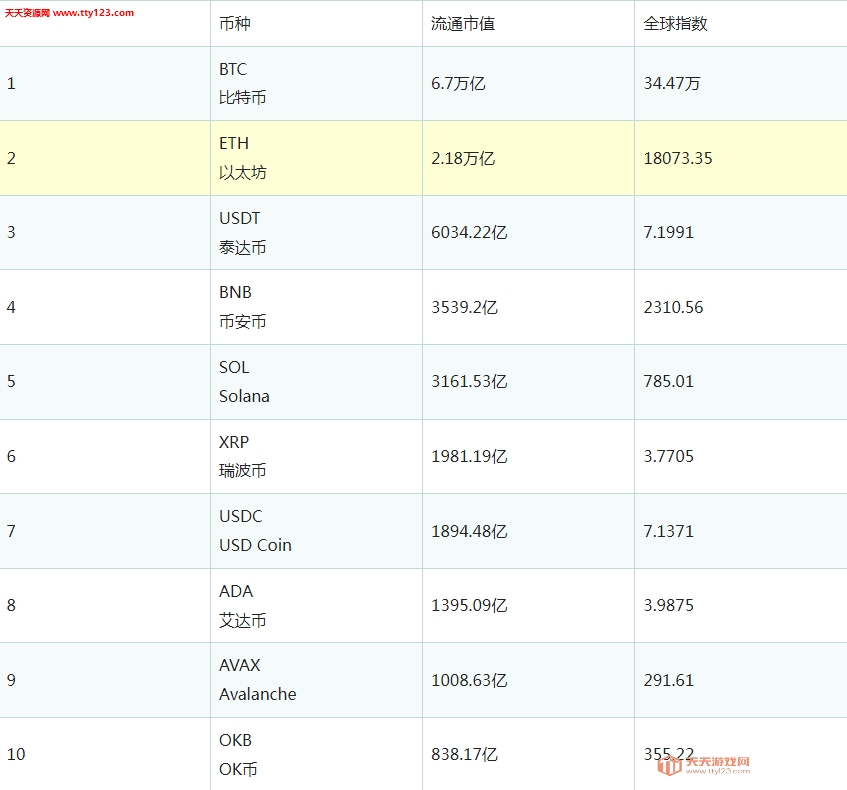Screen dimensions: 847x790
Task: Click the 流通市值 column header
Action: 463,24
